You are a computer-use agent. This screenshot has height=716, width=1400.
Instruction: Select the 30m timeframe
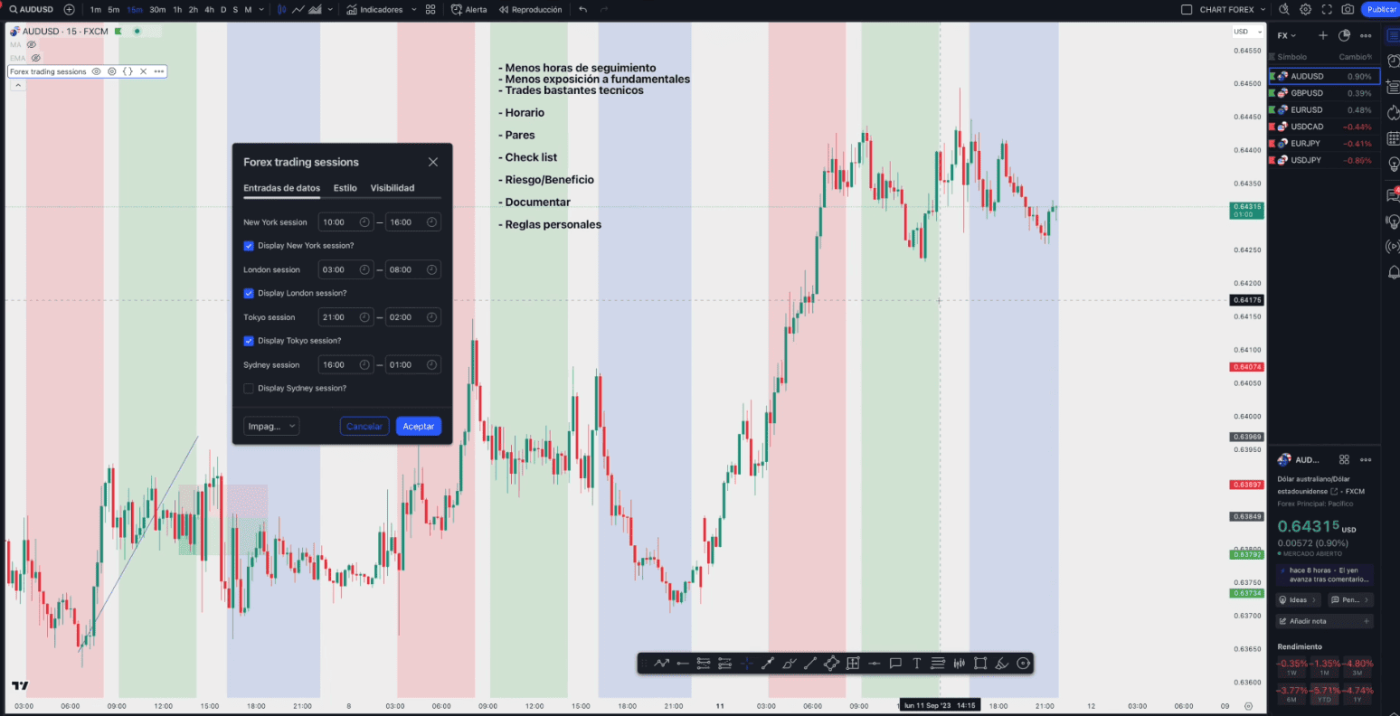[x=157, y=9]
